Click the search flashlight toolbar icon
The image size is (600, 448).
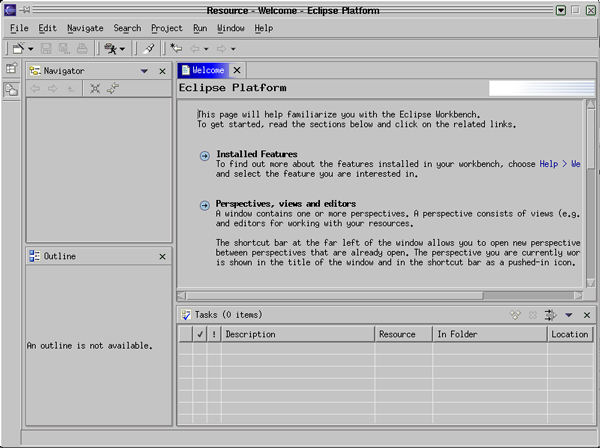coord(148,48)
